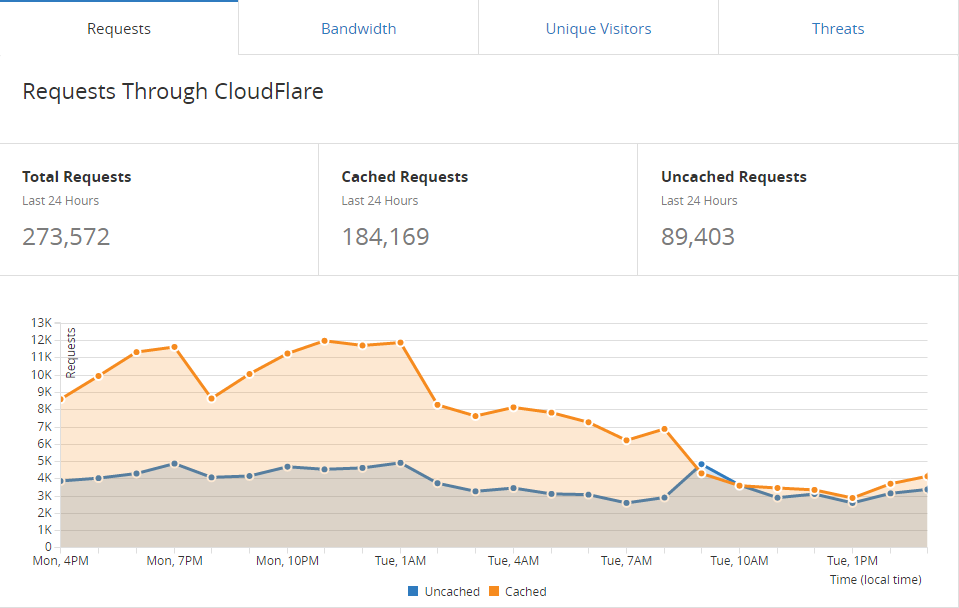959x608 pixels.
Task: Switch to the Threats tab
Action: tap(838, 29)
